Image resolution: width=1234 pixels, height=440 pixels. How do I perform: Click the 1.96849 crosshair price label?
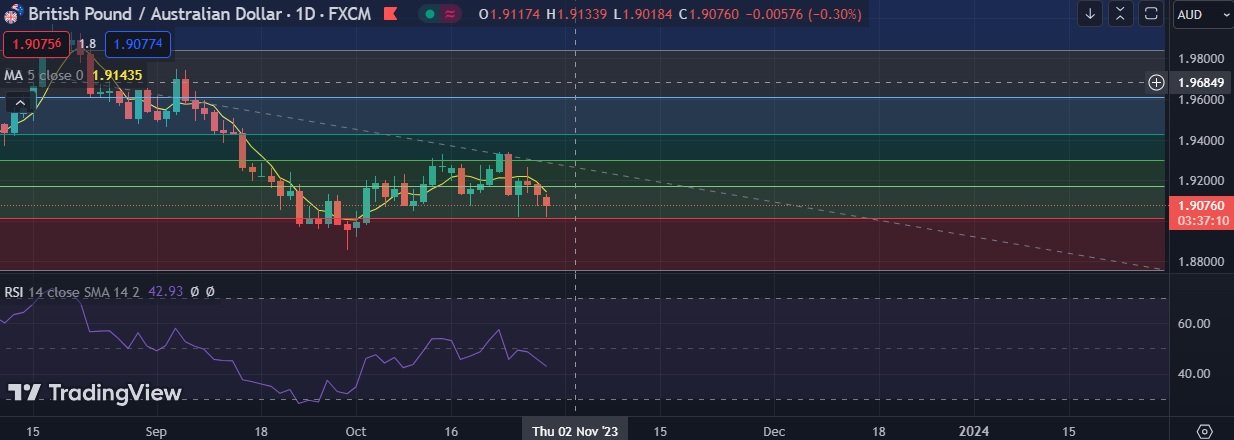pyautogui.click(x=1200, y=82)
